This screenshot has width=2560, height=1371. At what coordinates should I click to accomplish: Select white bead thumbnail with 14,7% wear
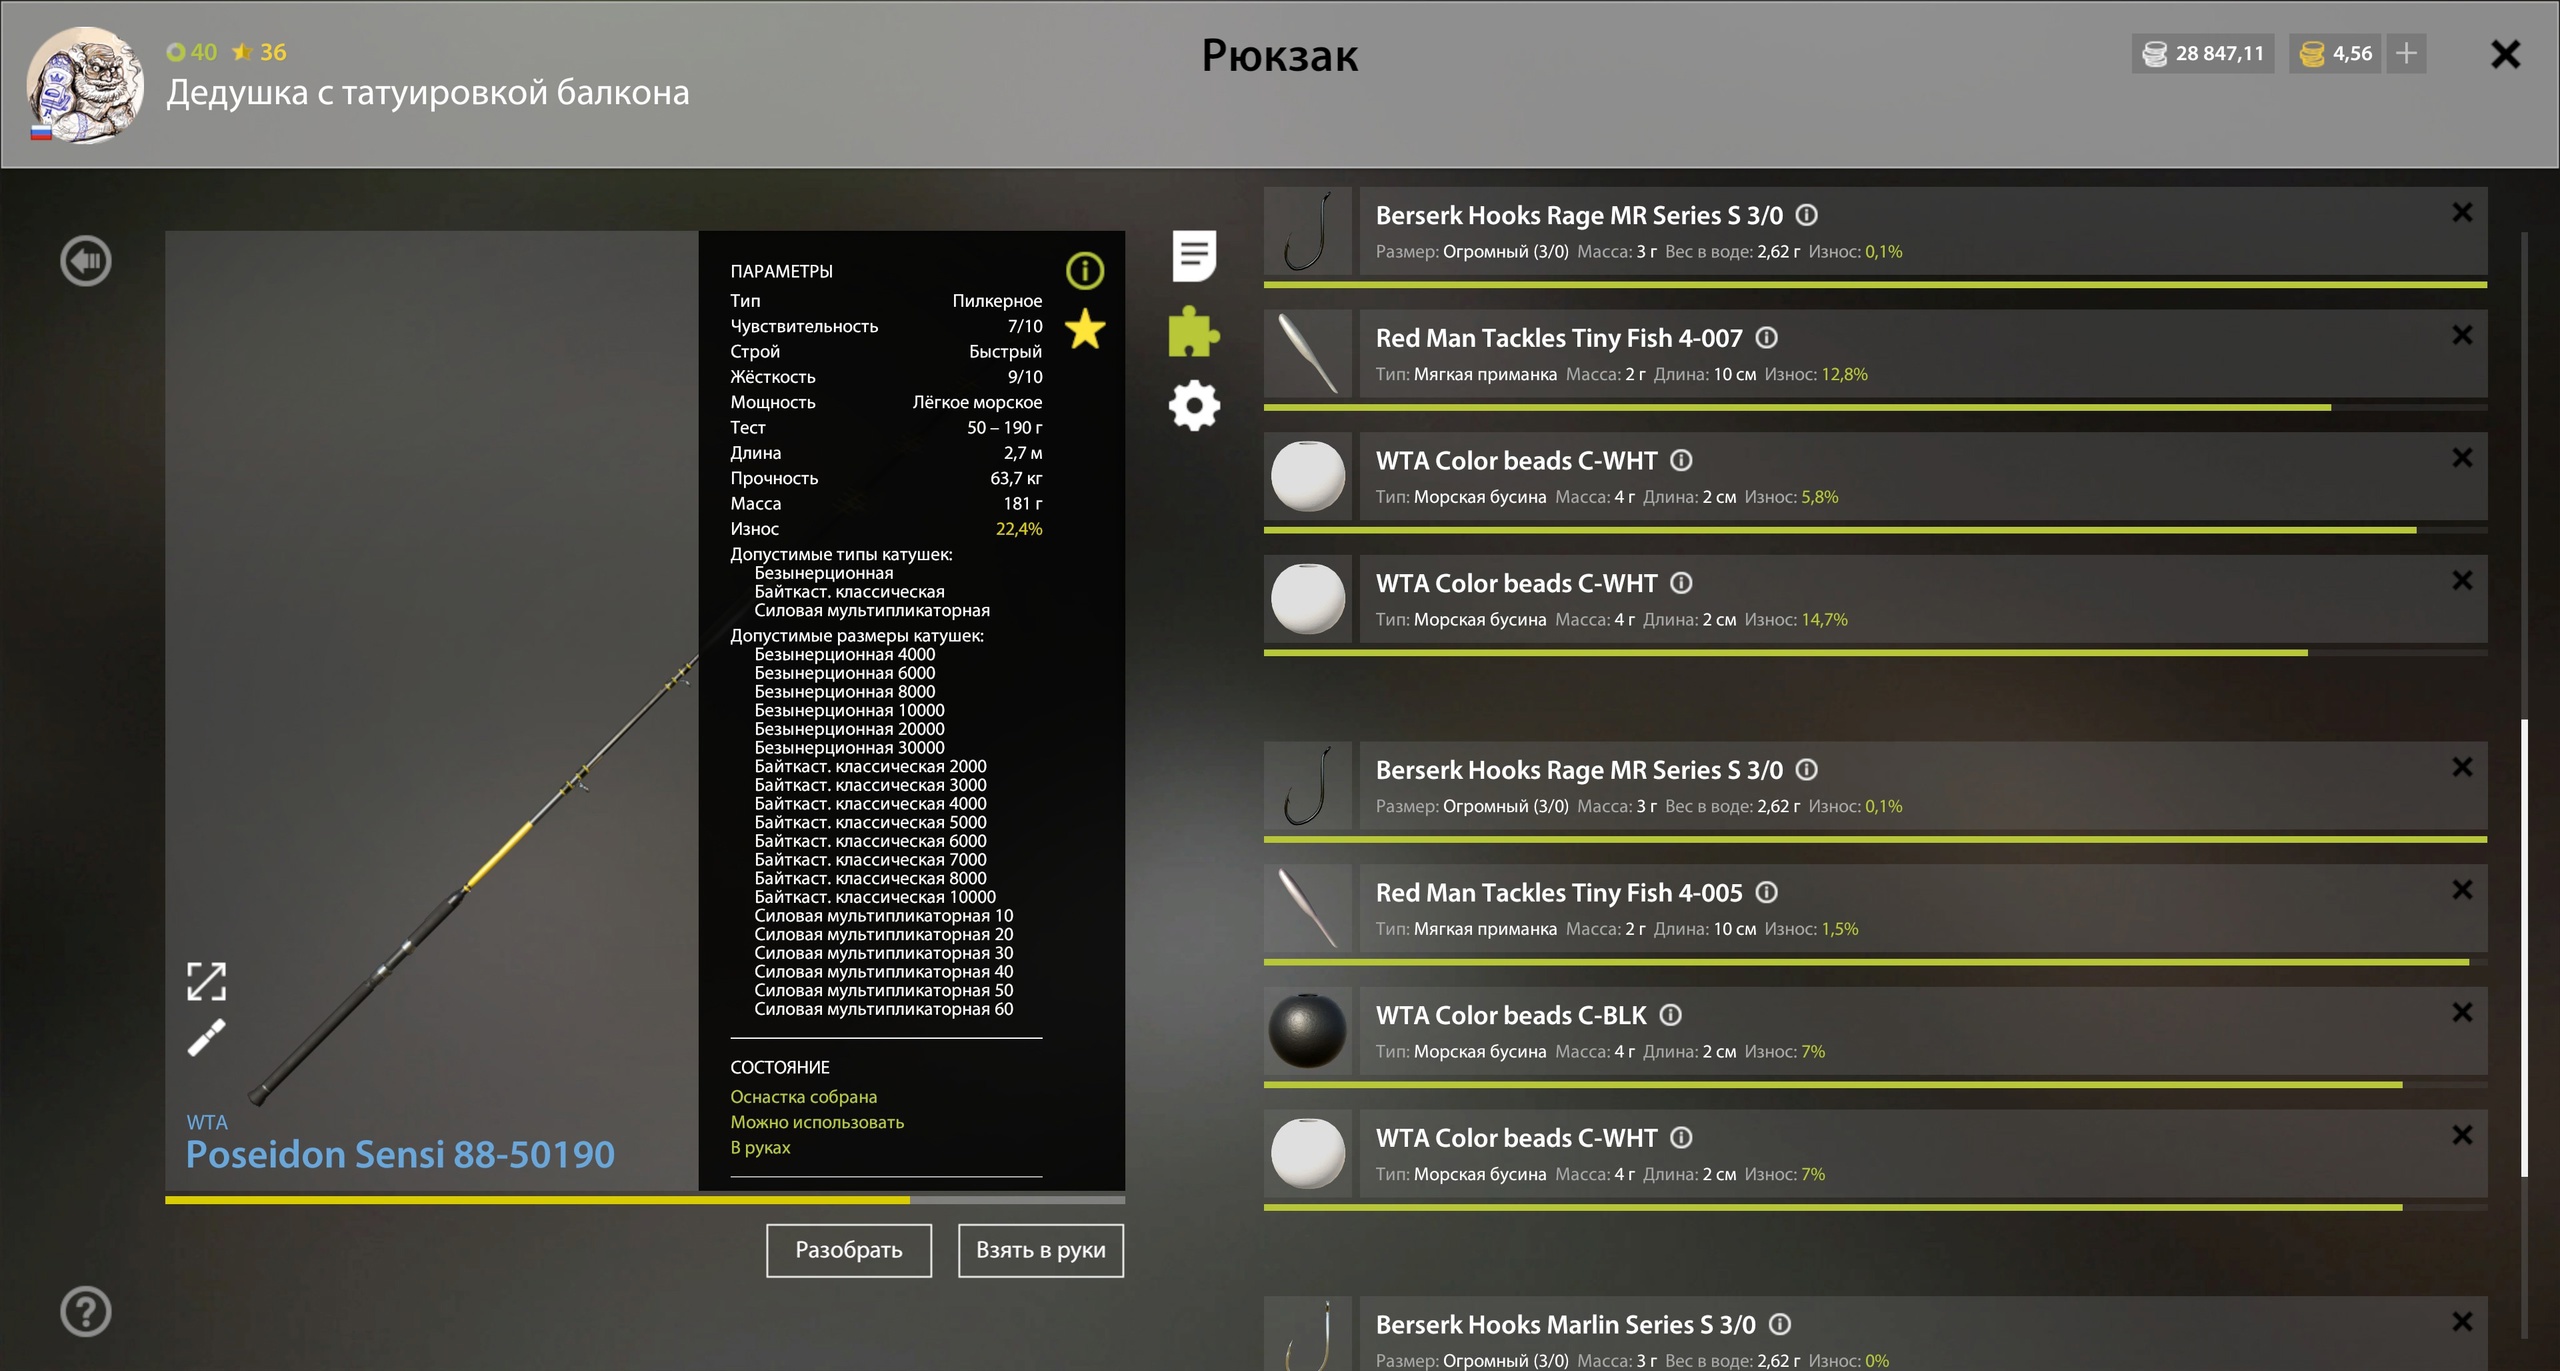point(1308,599)
